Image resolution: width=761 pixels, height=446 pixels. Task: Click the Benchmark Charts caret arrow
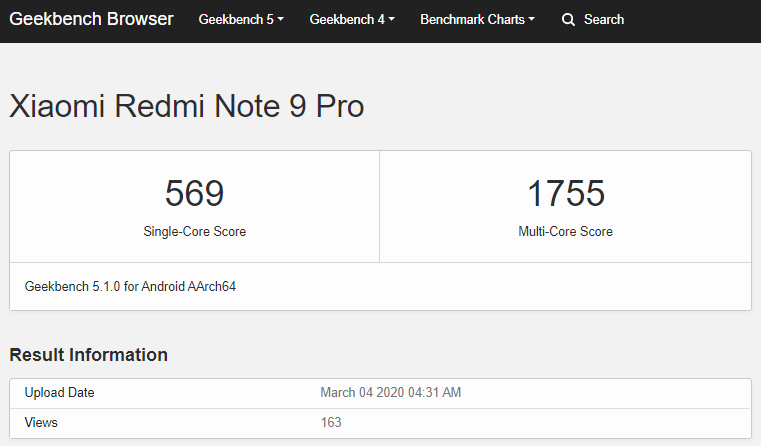pyautogui.click(x=531, y=20)
